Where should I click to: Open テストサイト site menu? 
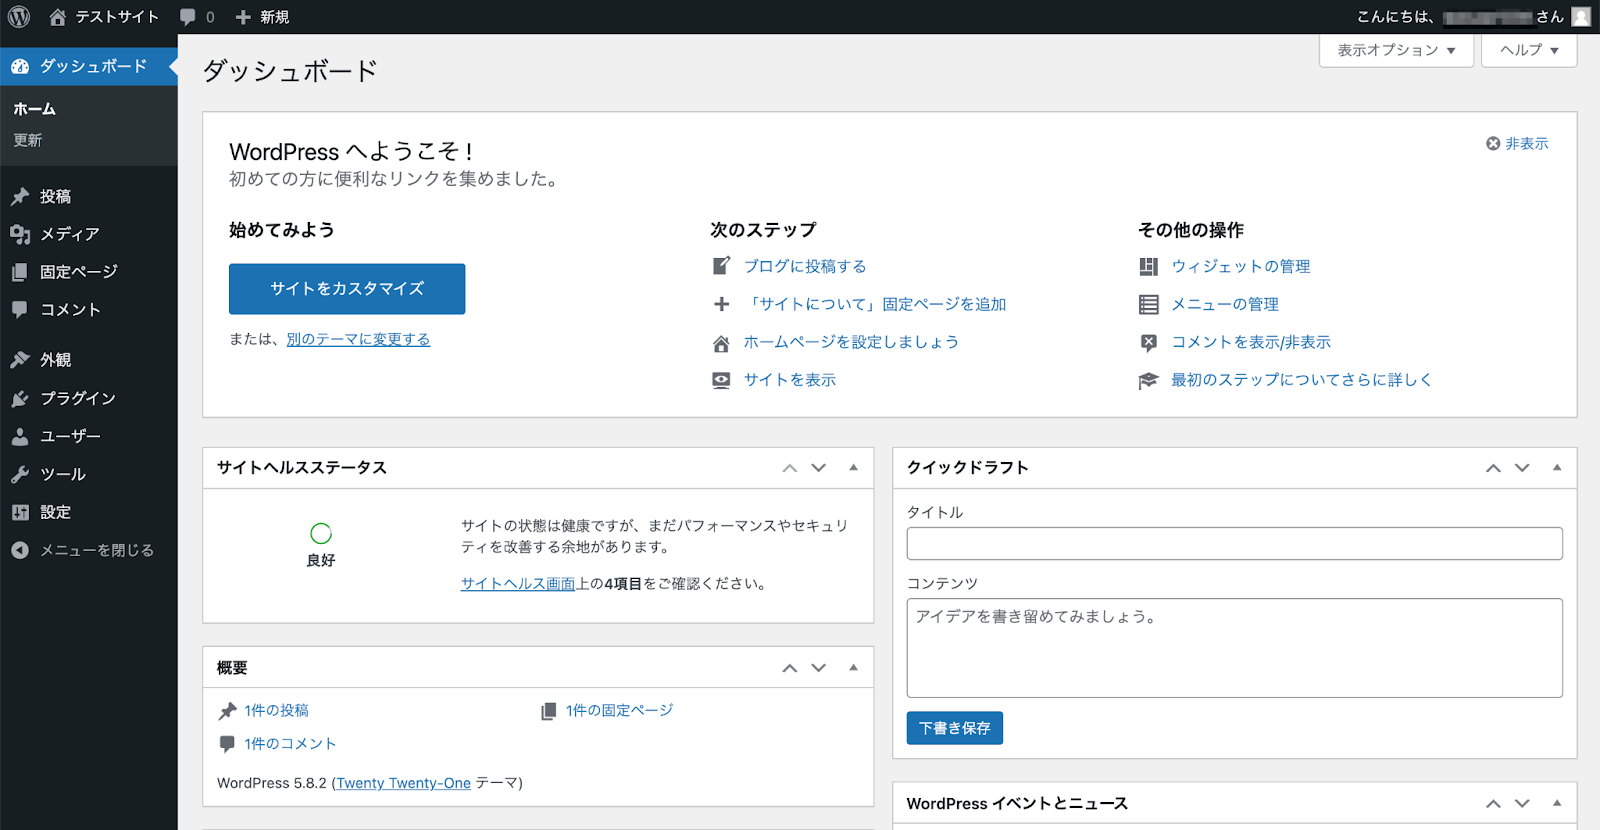click(x=104, y=17)
